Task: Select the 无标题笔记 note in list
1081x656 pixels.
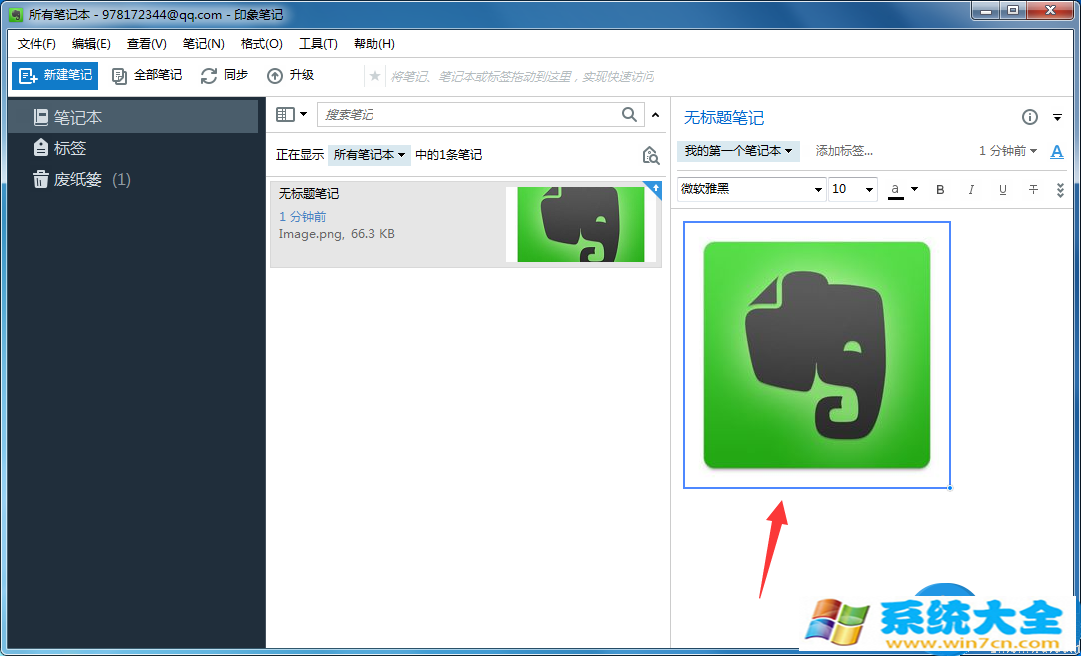Action: 466,224
